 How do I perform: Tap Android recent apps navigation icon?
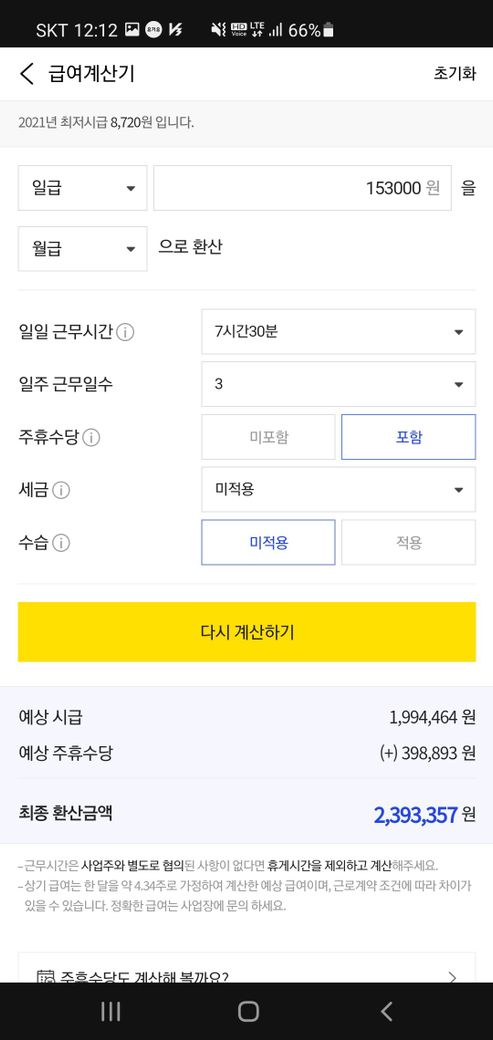point(110,1011)
